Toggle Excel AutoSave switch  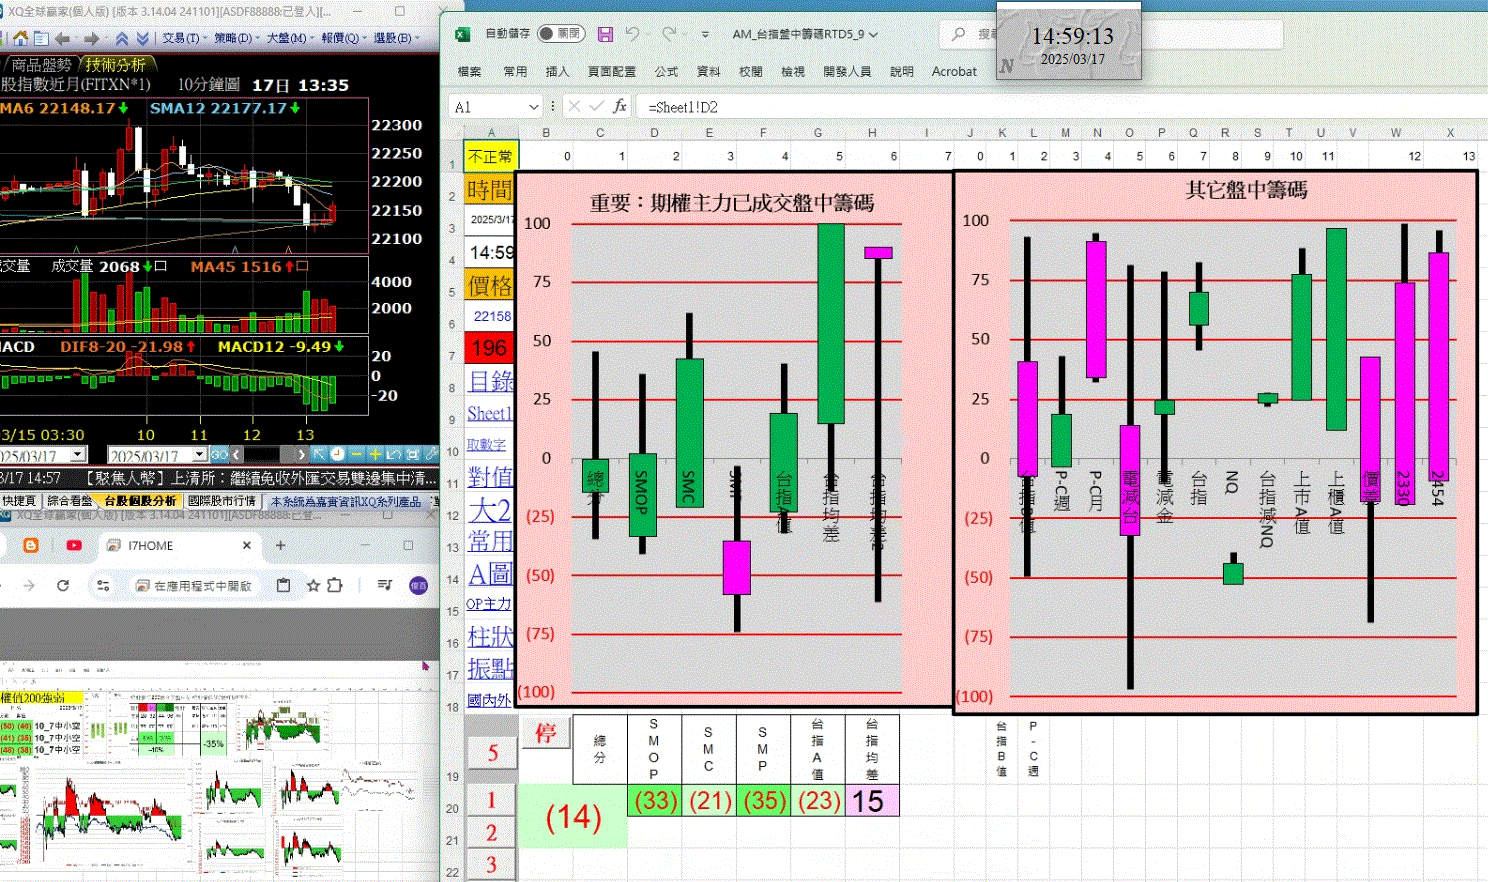(x=560, y=34)
